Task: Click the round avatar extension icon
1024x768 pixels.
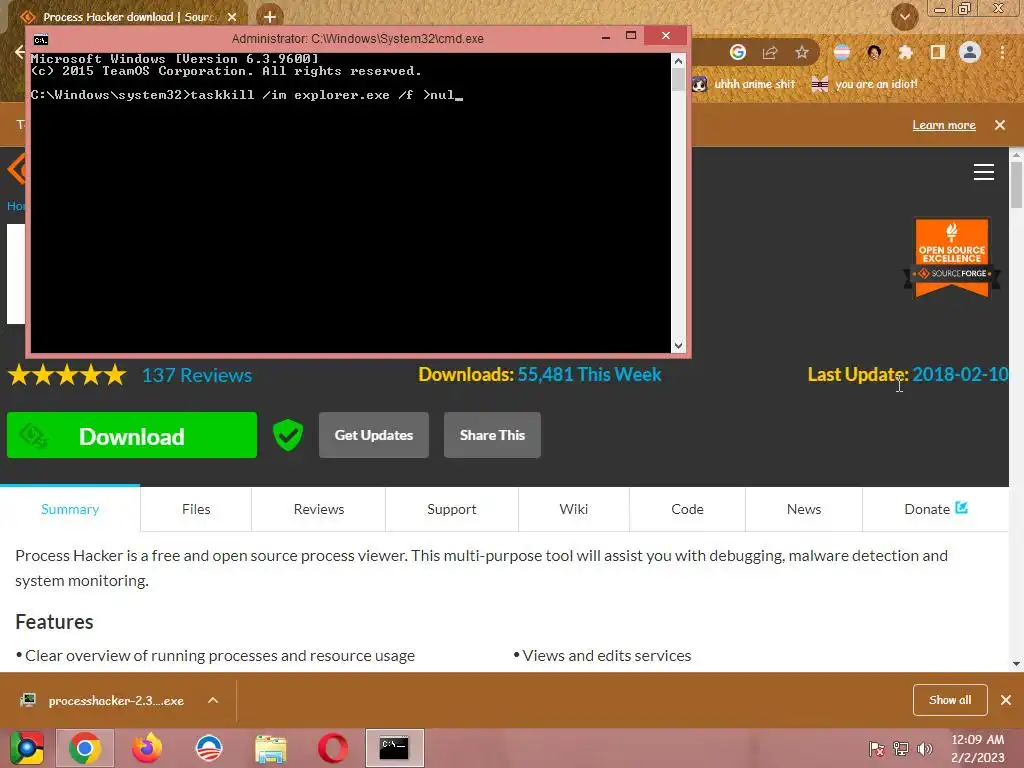Action: coord(874,52)
